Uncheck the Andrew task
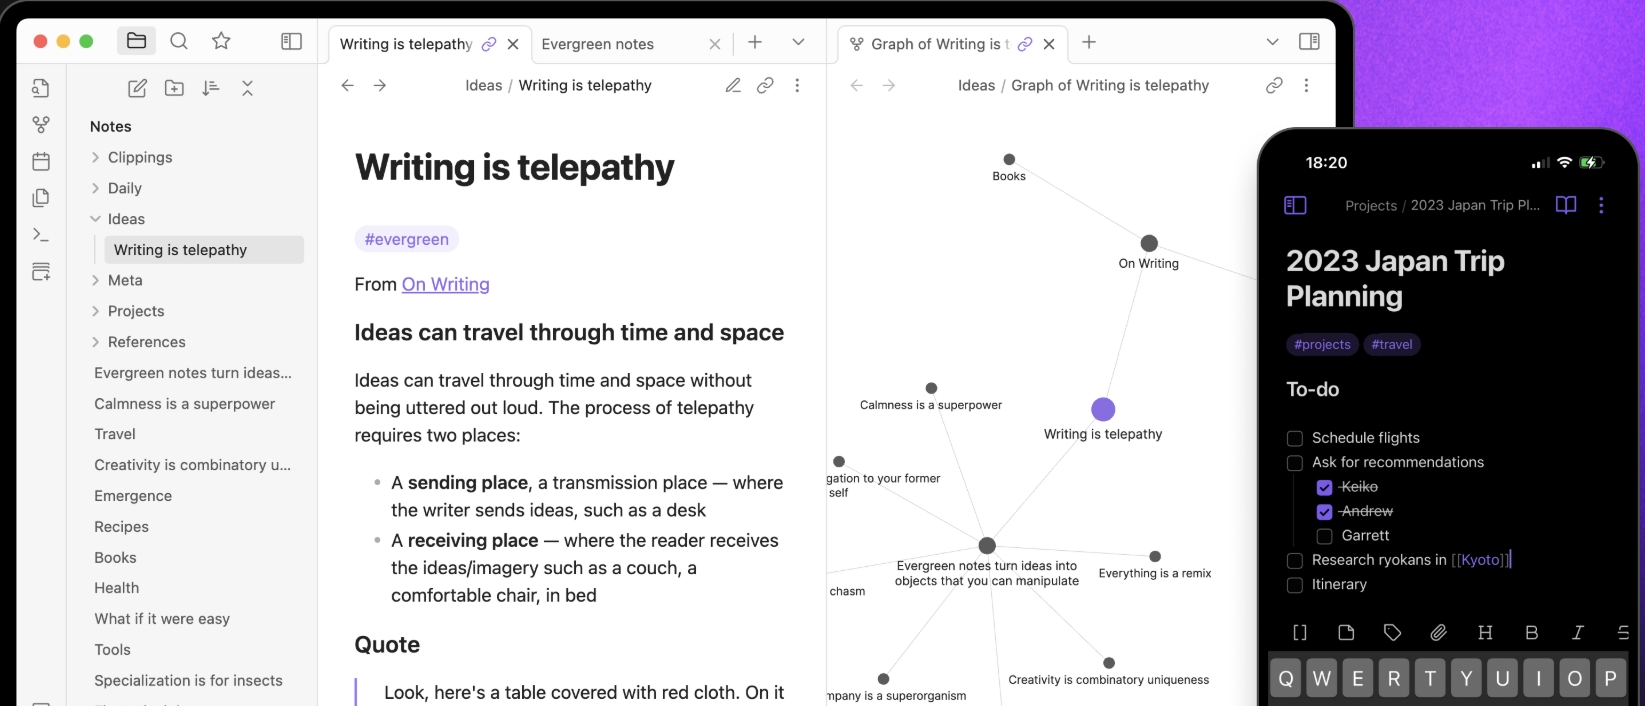 pyautogui.click(x=1324, y=512)
